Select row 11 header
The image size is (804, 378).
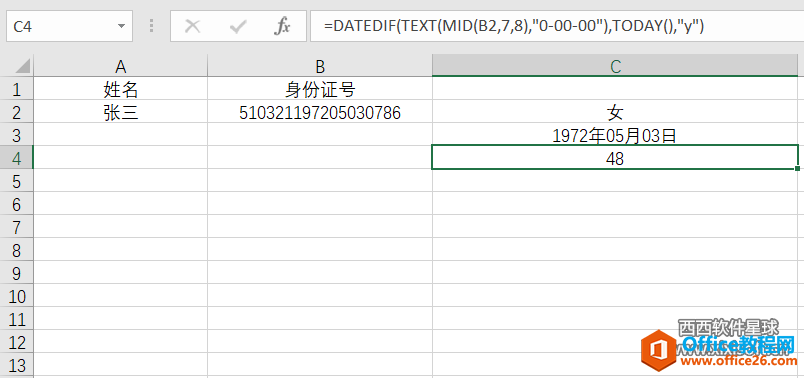[x=16, y=319]
